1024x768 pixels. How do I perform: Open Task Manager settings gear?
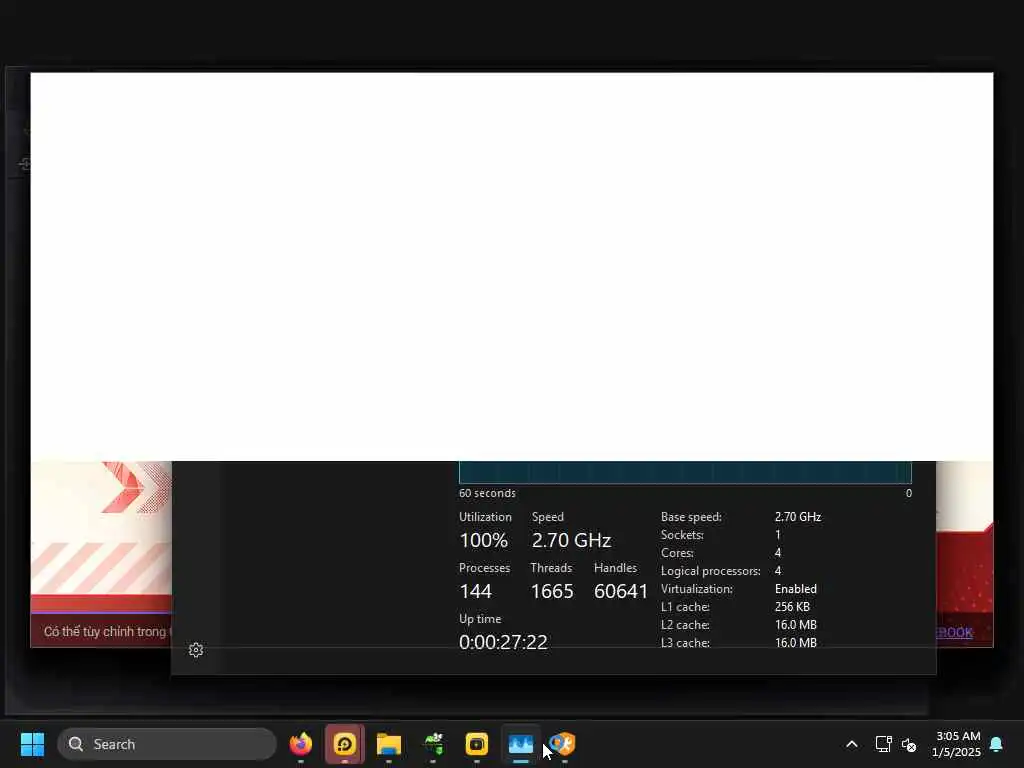(x=196, y=650)
